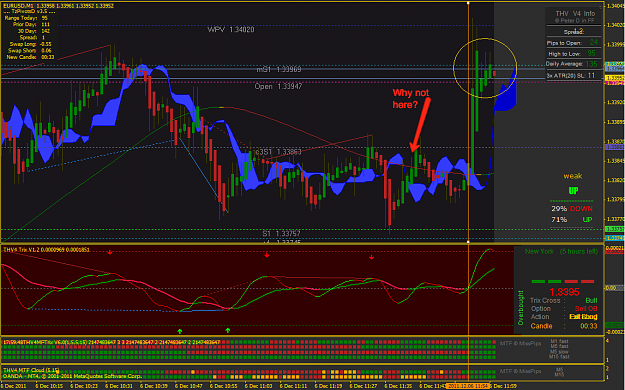Image resolution: width=625 pixels, height=390 pixels.
Task: Click the 'New Candle: 00:33' readout
Action: pos(30,57)
